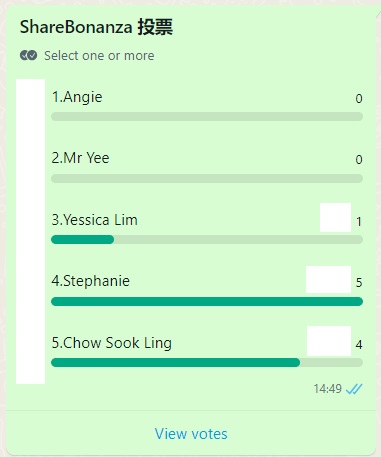Viewport: 381px width, 457px height.
Task: Click voter avatar beside Yessica Lim's count
Action: (335, 217)
